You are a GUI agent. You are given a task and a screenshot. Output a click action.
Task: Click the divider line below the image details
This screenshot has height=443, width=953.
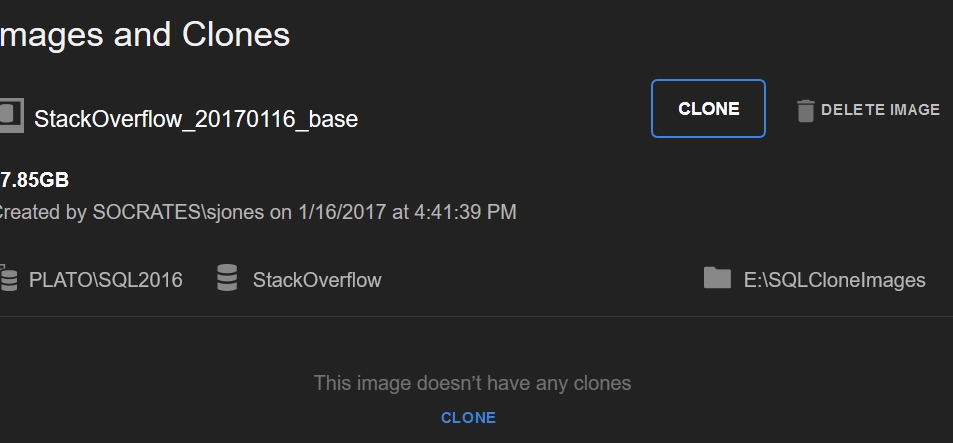(x=476, y=317)
